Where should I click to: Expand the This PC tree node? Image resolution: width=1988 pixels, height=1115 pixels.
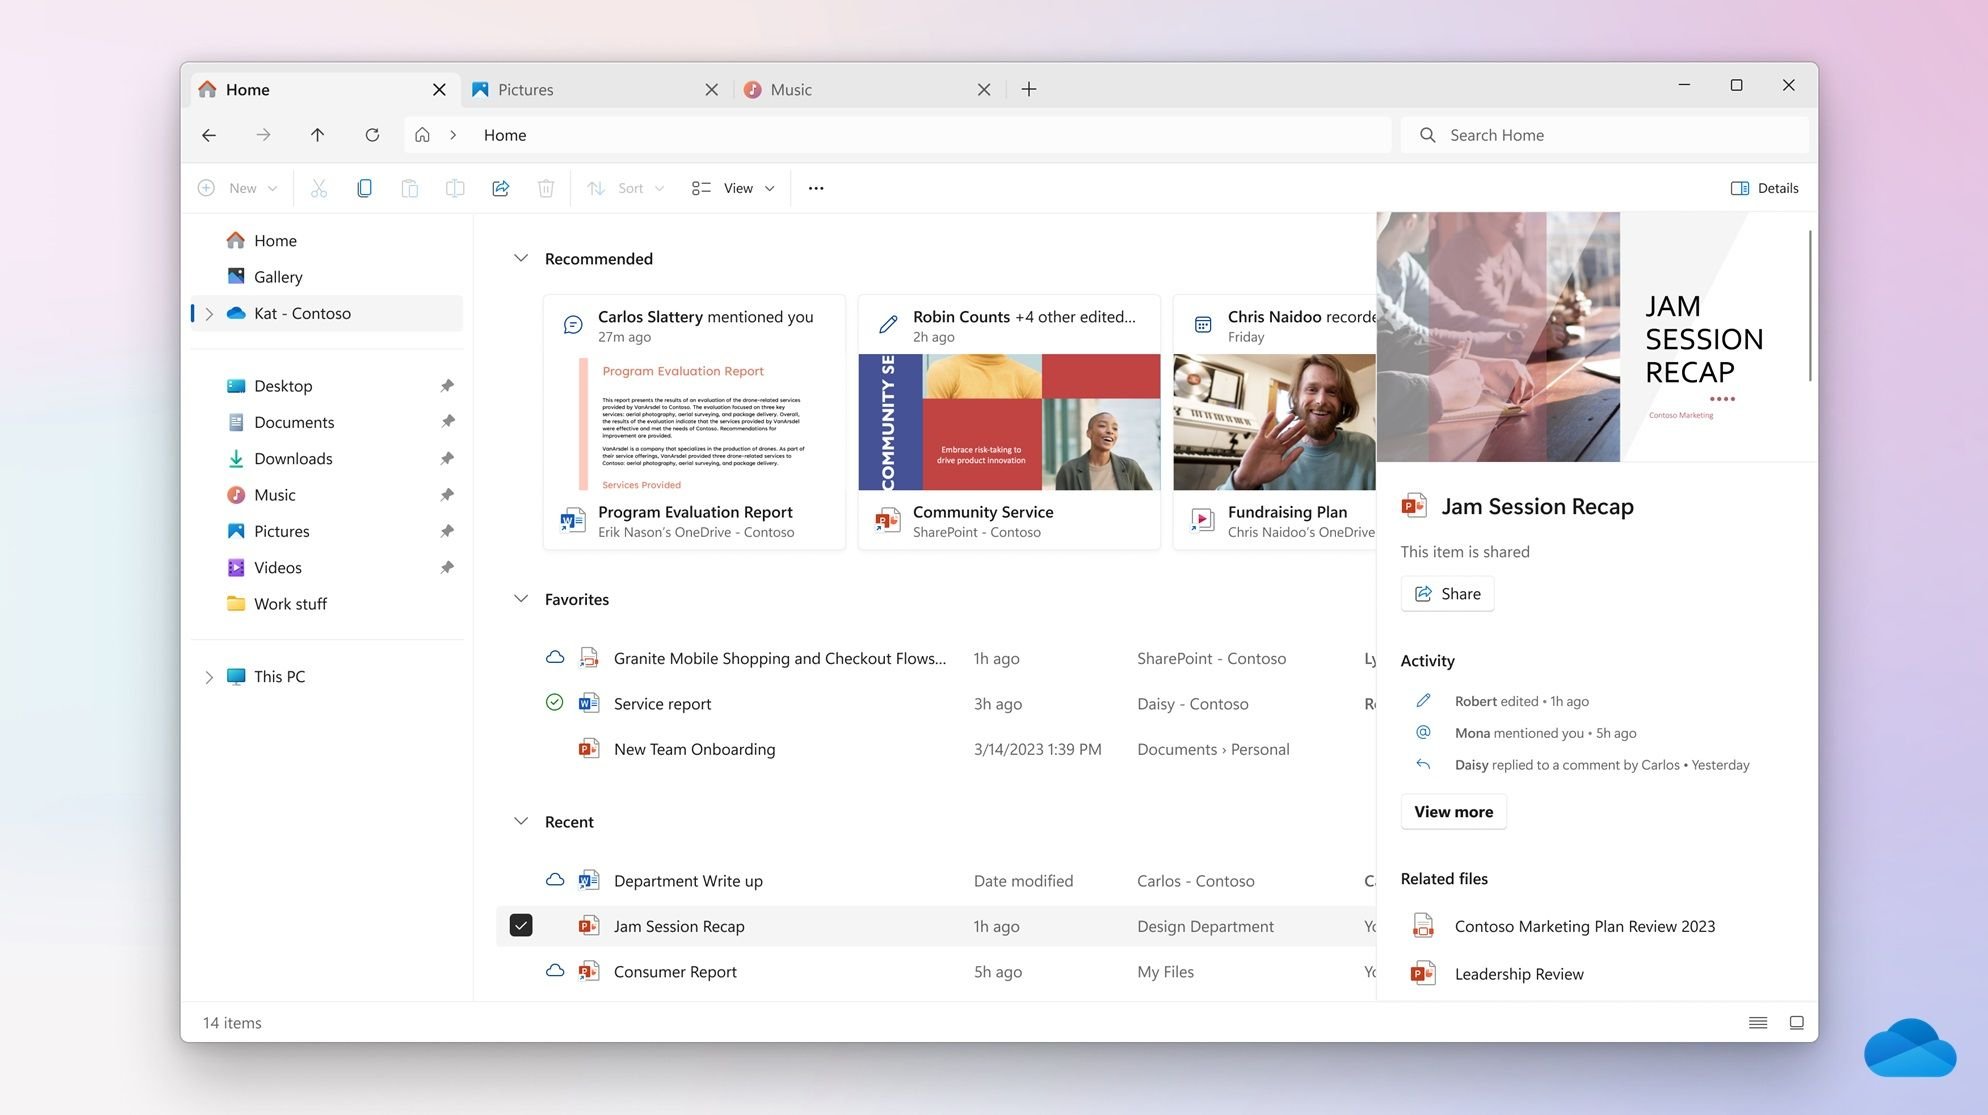pos(209,677)
